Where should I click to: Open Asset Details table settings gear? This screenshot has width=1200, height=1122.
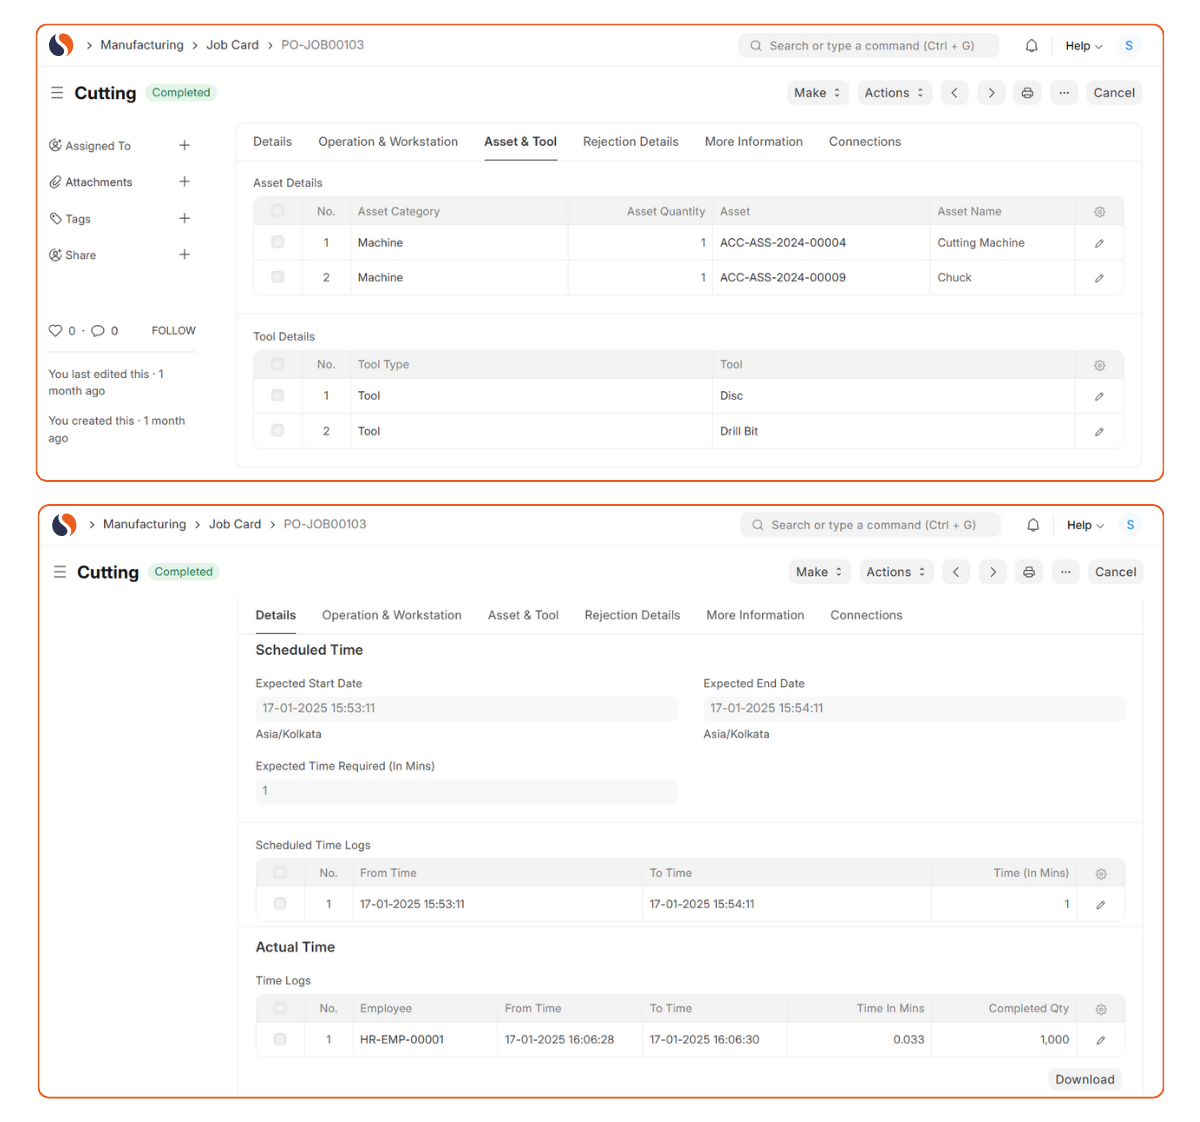tap(1099, 212)
